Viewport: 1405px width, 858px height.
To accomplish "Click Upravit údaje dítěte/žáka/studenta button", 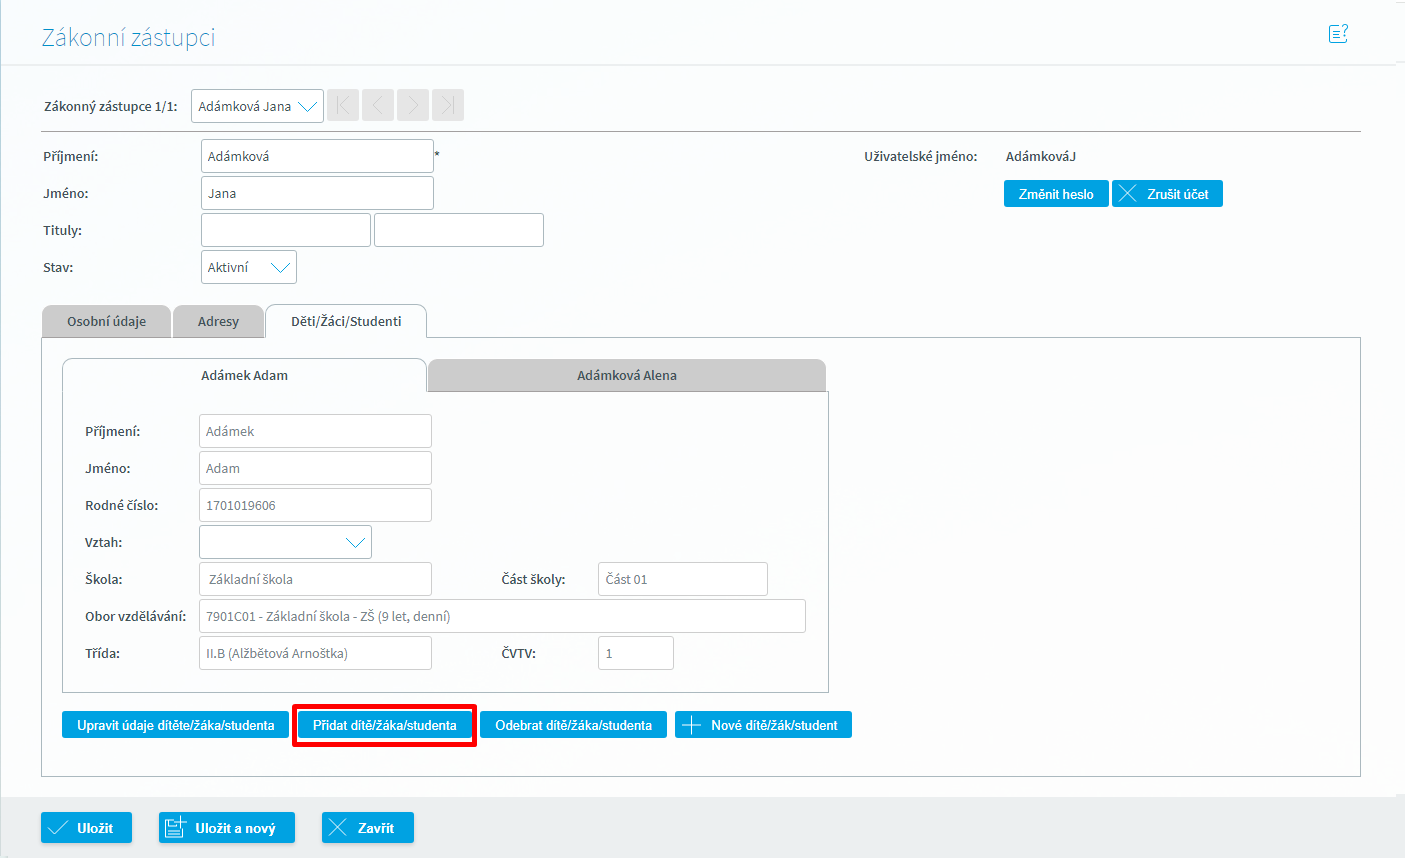I will [x=175, y=725].
